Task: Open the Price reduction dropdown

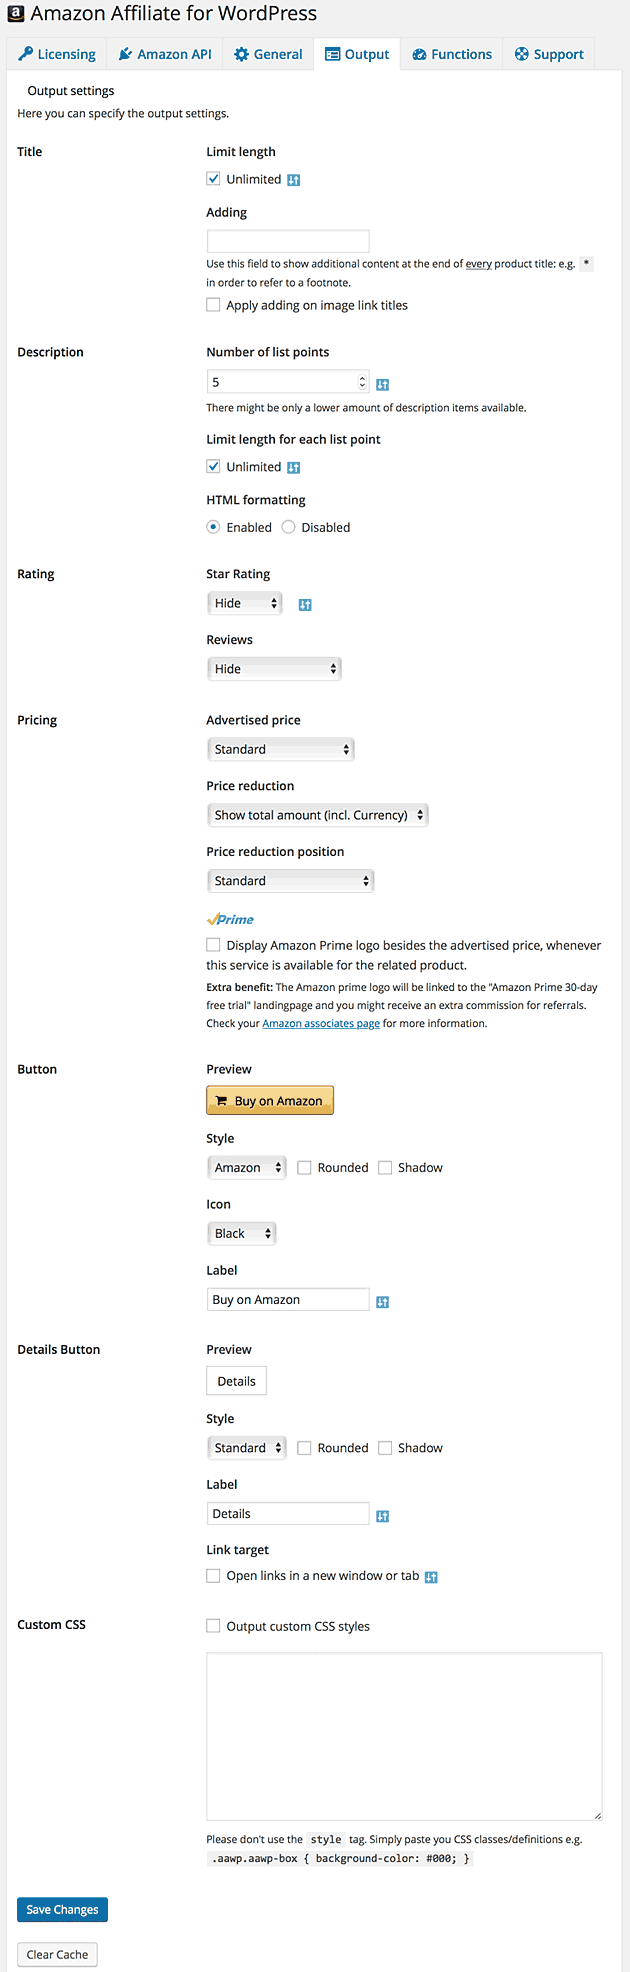Action: [318, 815]
